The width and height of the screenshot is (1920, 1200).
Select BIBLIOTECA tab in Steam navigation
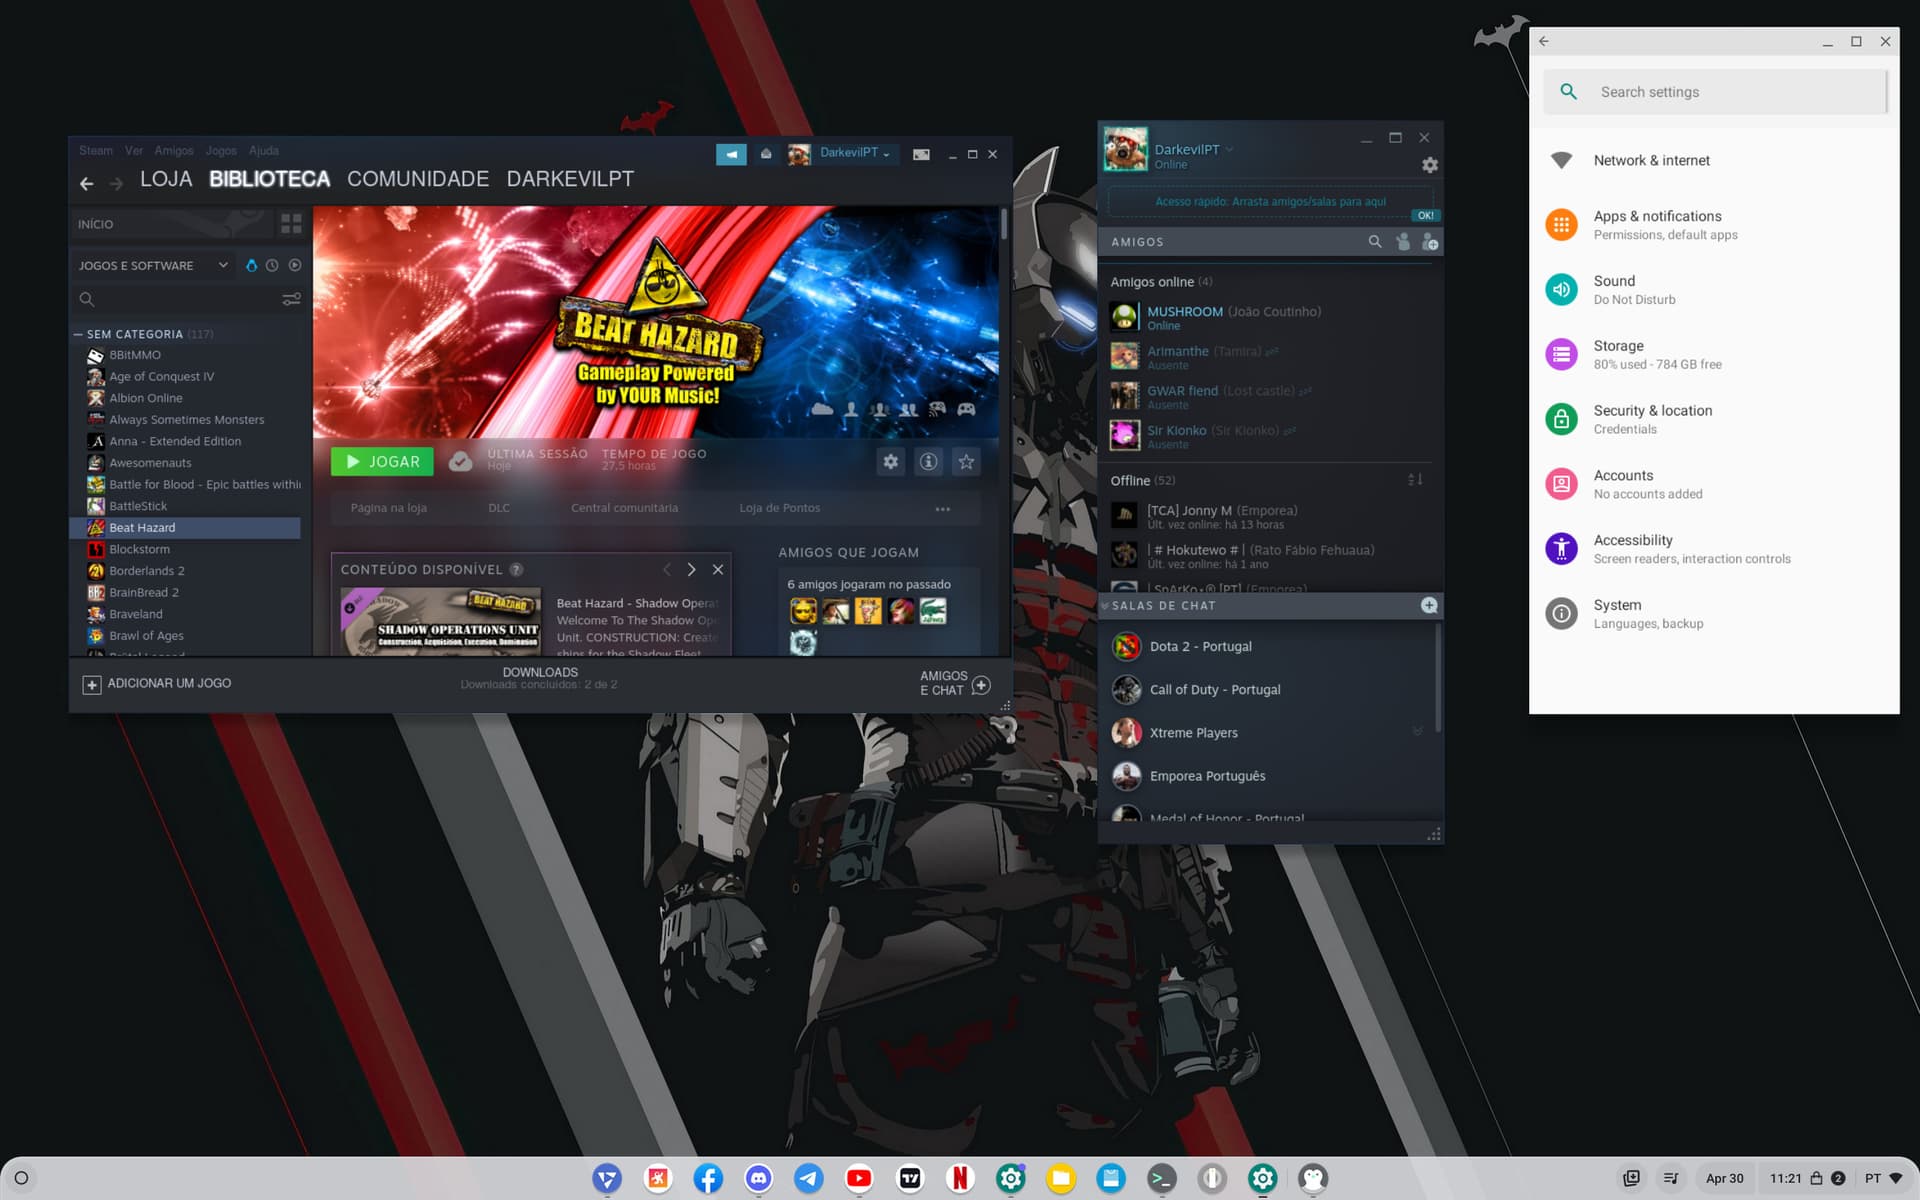270,177
